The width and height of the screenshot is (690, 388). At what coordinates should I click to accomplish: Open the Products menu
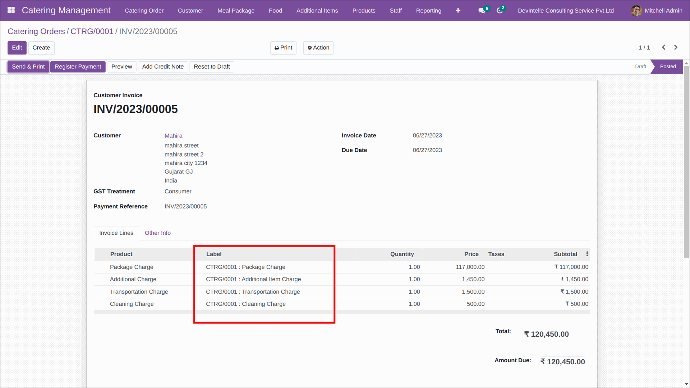click(363, 11)
